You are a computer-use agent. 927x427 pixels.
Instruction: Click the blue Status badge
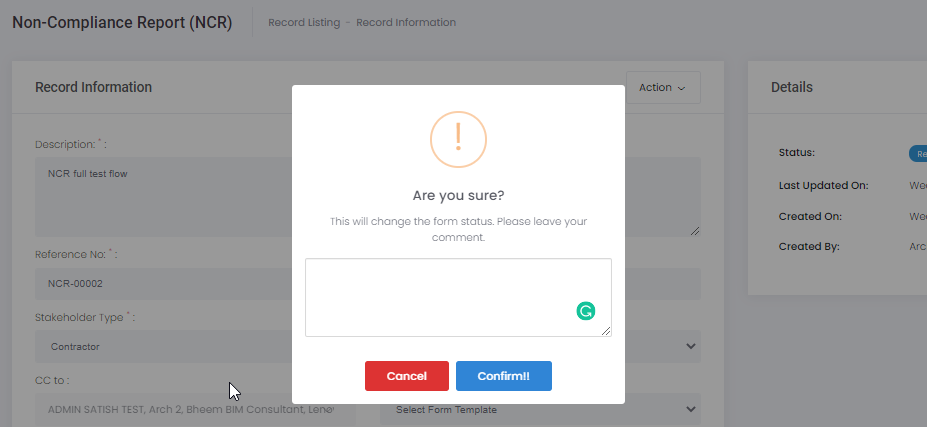coord(918,154)
